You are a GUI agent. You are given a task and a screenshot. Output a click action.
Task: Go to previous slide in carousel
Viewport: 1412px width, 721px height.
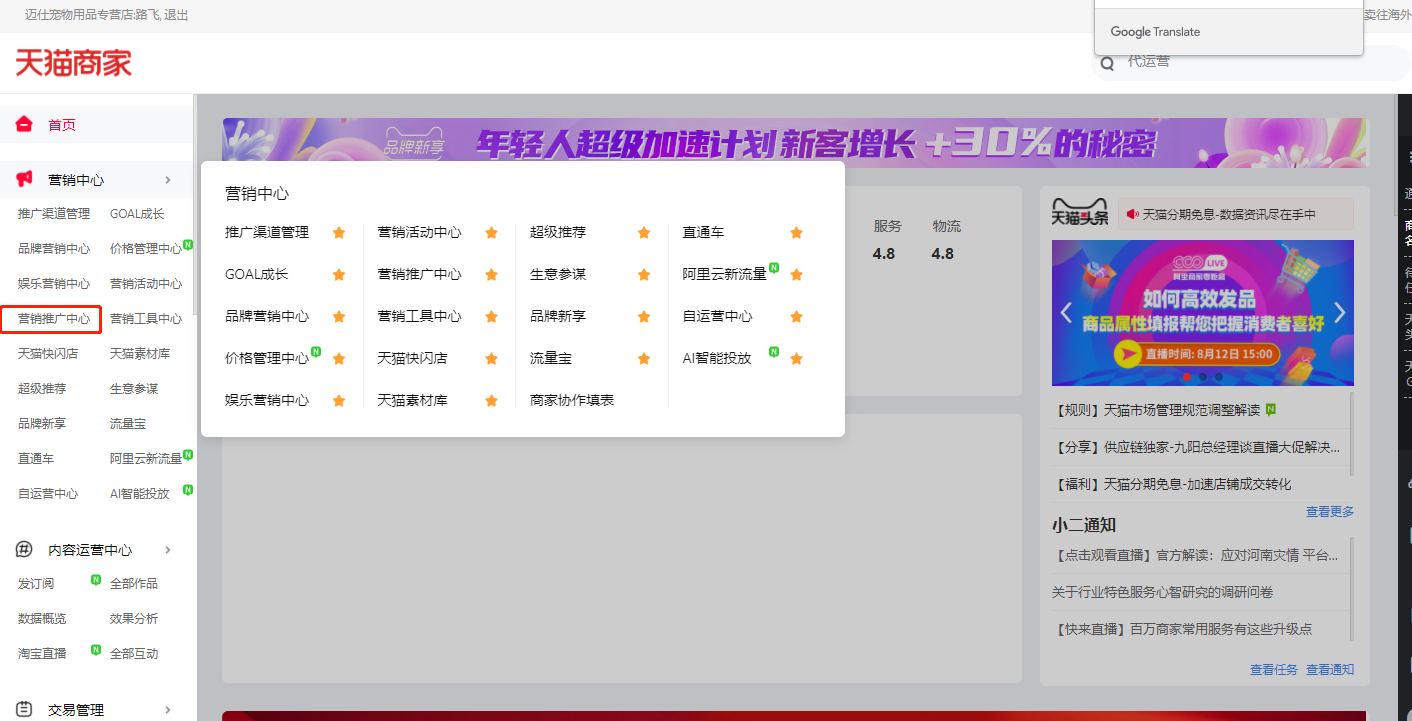[x=1066, y=312]
